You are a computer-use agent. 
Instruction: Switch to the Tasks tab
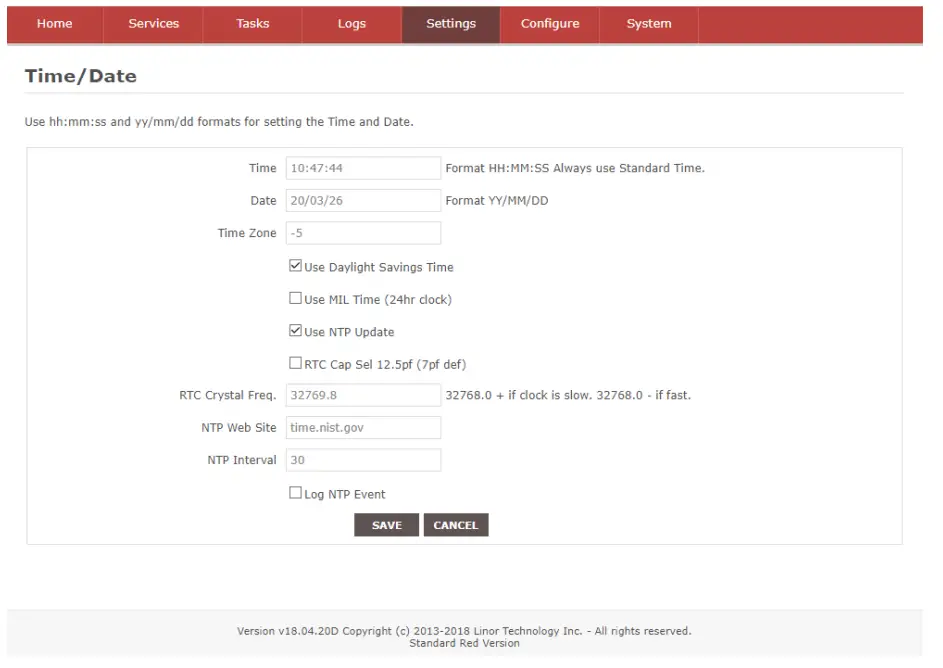click(253, 24)
